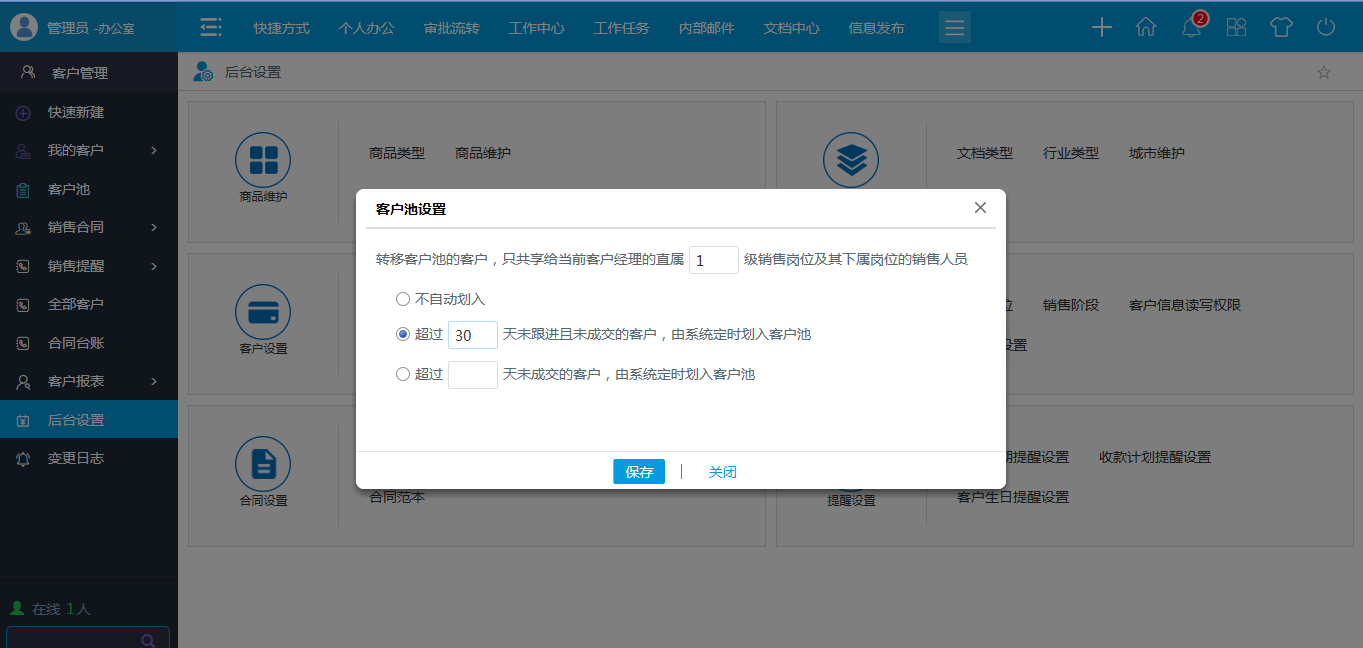Select the 不自动划入 radio option
1363x648 pixels.
coord(403,299)
